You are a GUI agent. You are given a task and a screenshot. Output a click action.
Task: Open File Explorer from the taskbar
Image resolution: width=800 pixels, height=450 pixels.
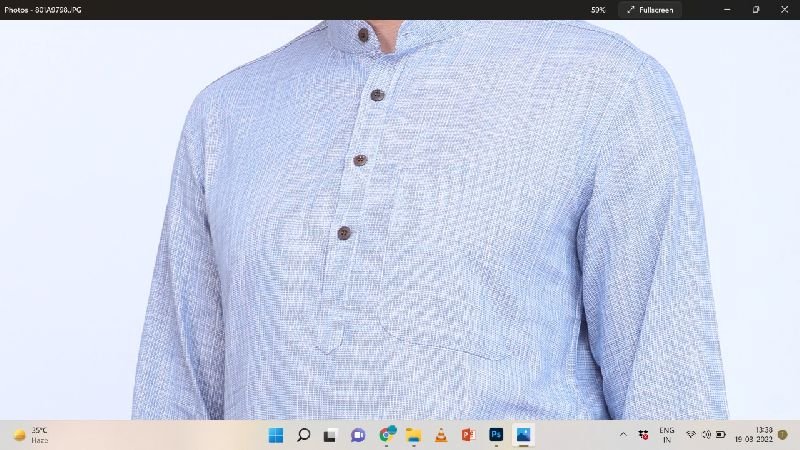coord(413,435)
